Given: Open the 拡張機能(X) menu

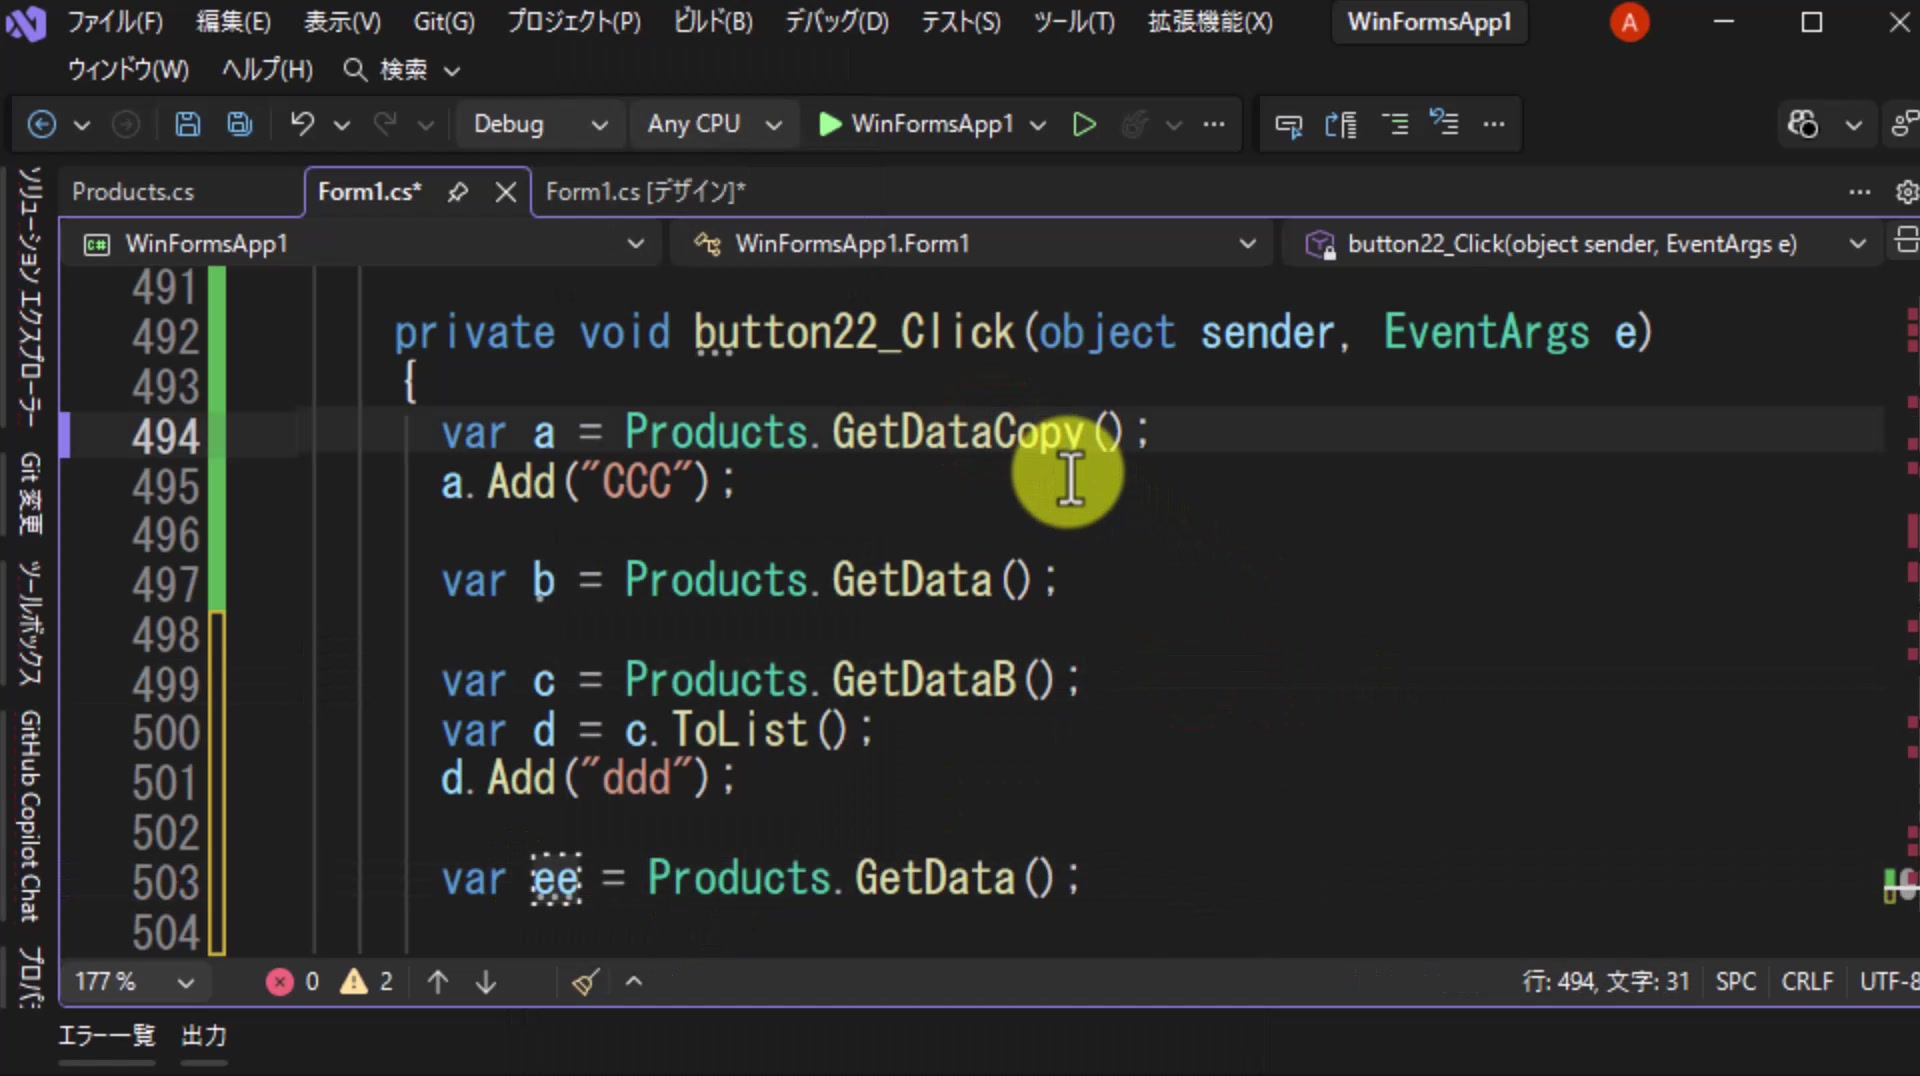Looking at the screenshot, I should (1210, 22).
